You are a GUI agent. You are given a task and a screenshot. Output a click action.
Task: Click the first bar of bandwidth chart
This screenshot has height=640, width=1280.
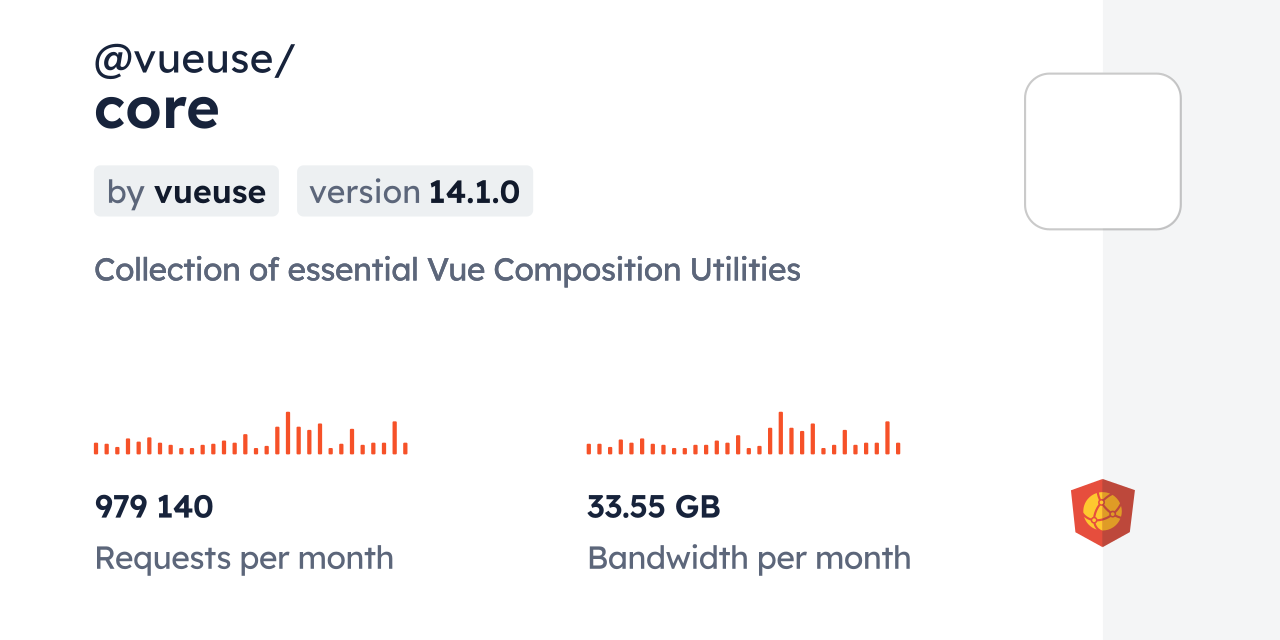coord(589,448)
